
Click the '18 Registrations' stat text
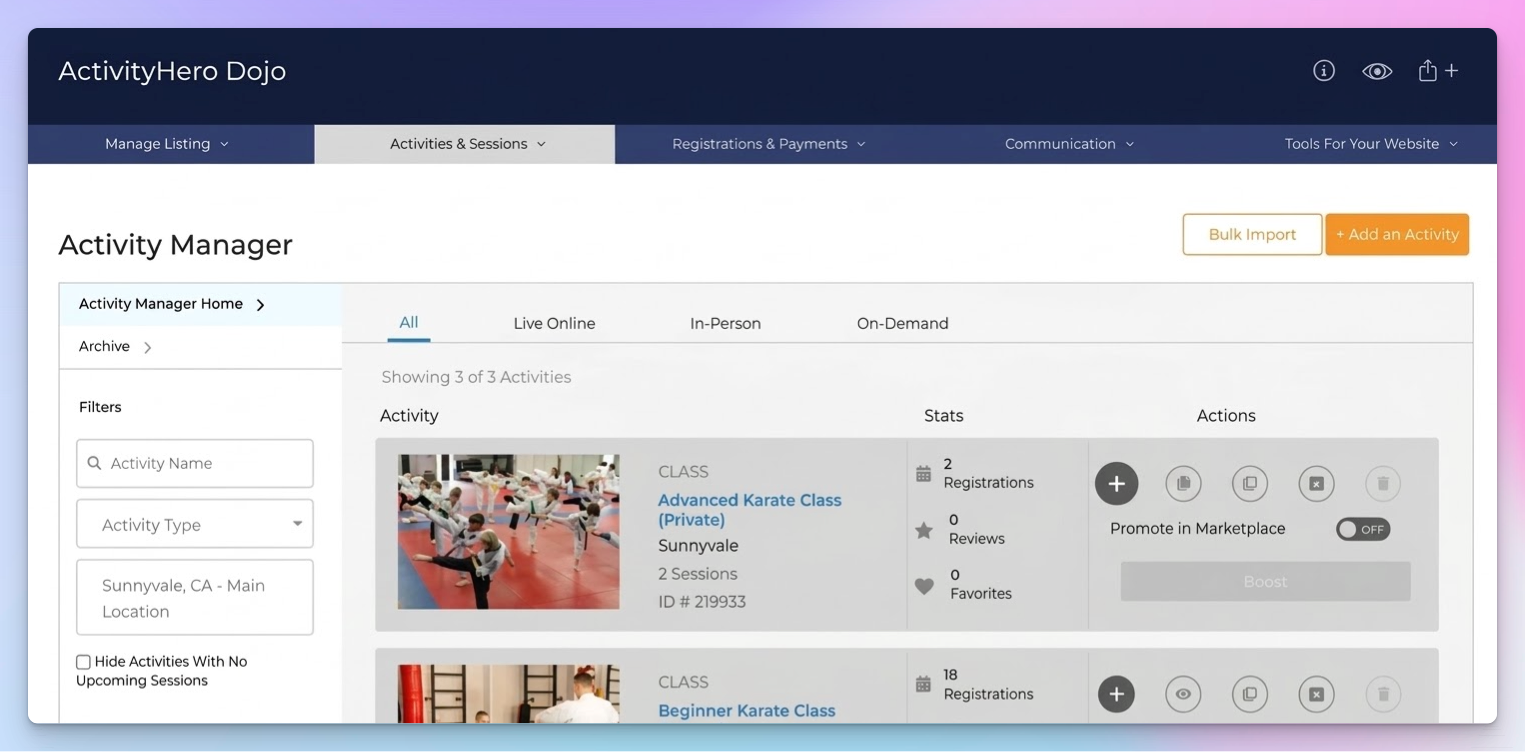pyautogui.click(x=988, y=684)
